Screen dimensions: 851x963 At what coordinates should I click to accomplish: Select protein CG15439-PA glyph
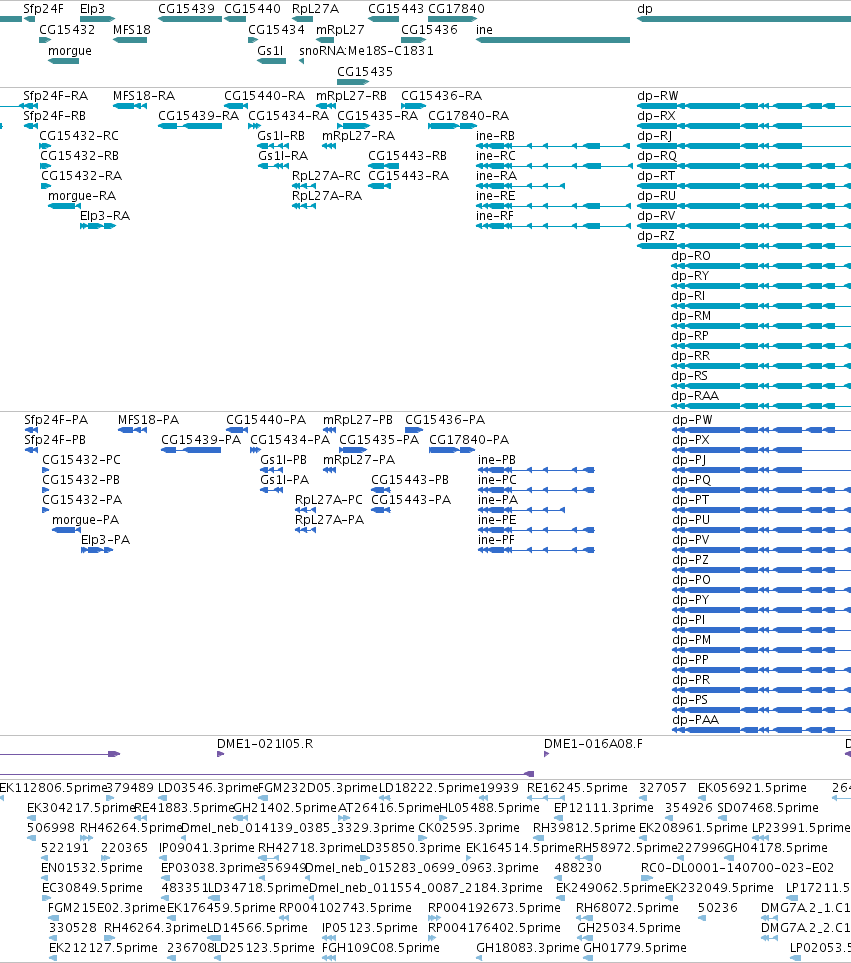191,450
